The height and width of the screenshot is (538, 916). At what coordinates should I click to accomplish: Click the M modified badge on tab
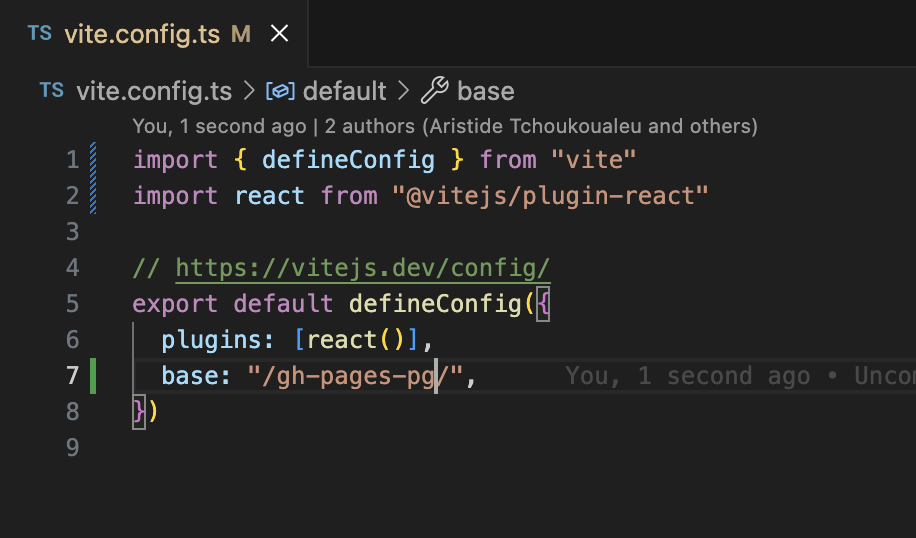pos(241,34)
